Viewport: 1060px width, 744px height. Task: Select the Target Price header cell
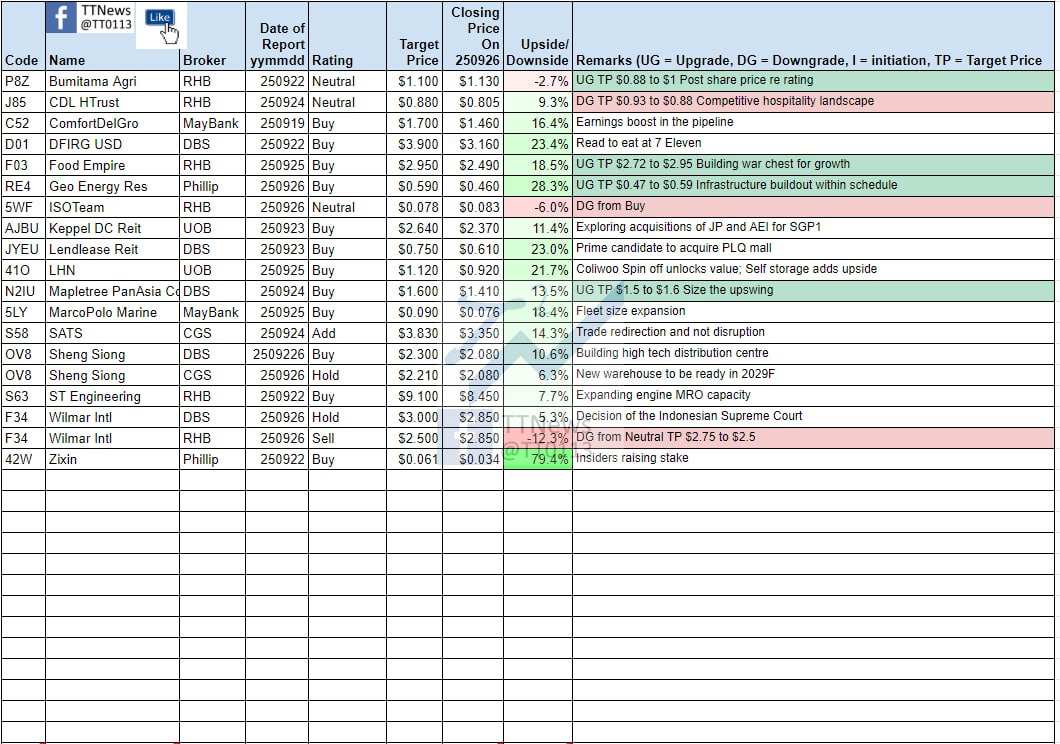pyautogui.click(x=414, y=36)
